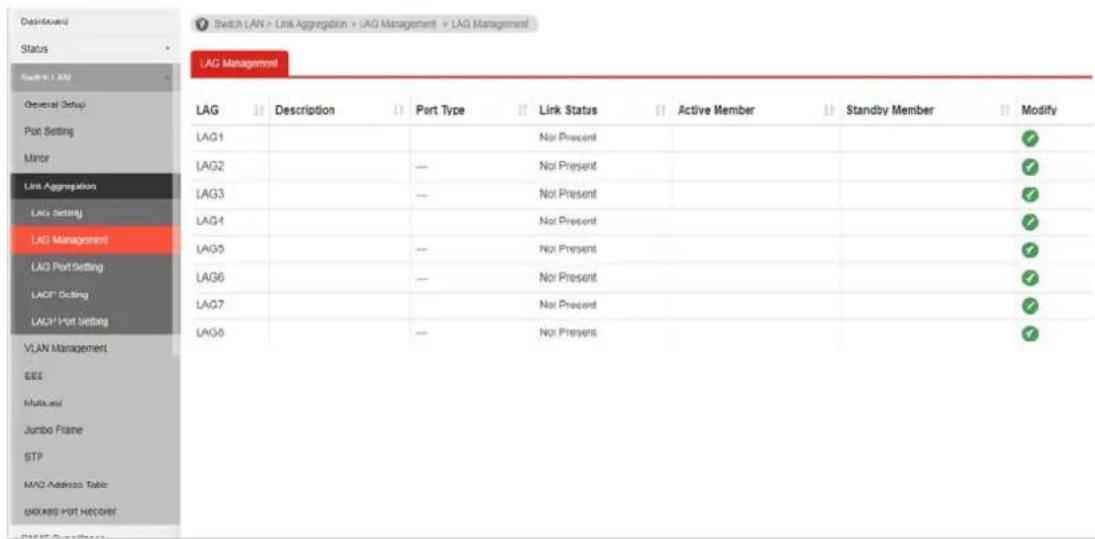Open the Port Setting sidebar item
The image size is (1095, 539).
point(49,131)
